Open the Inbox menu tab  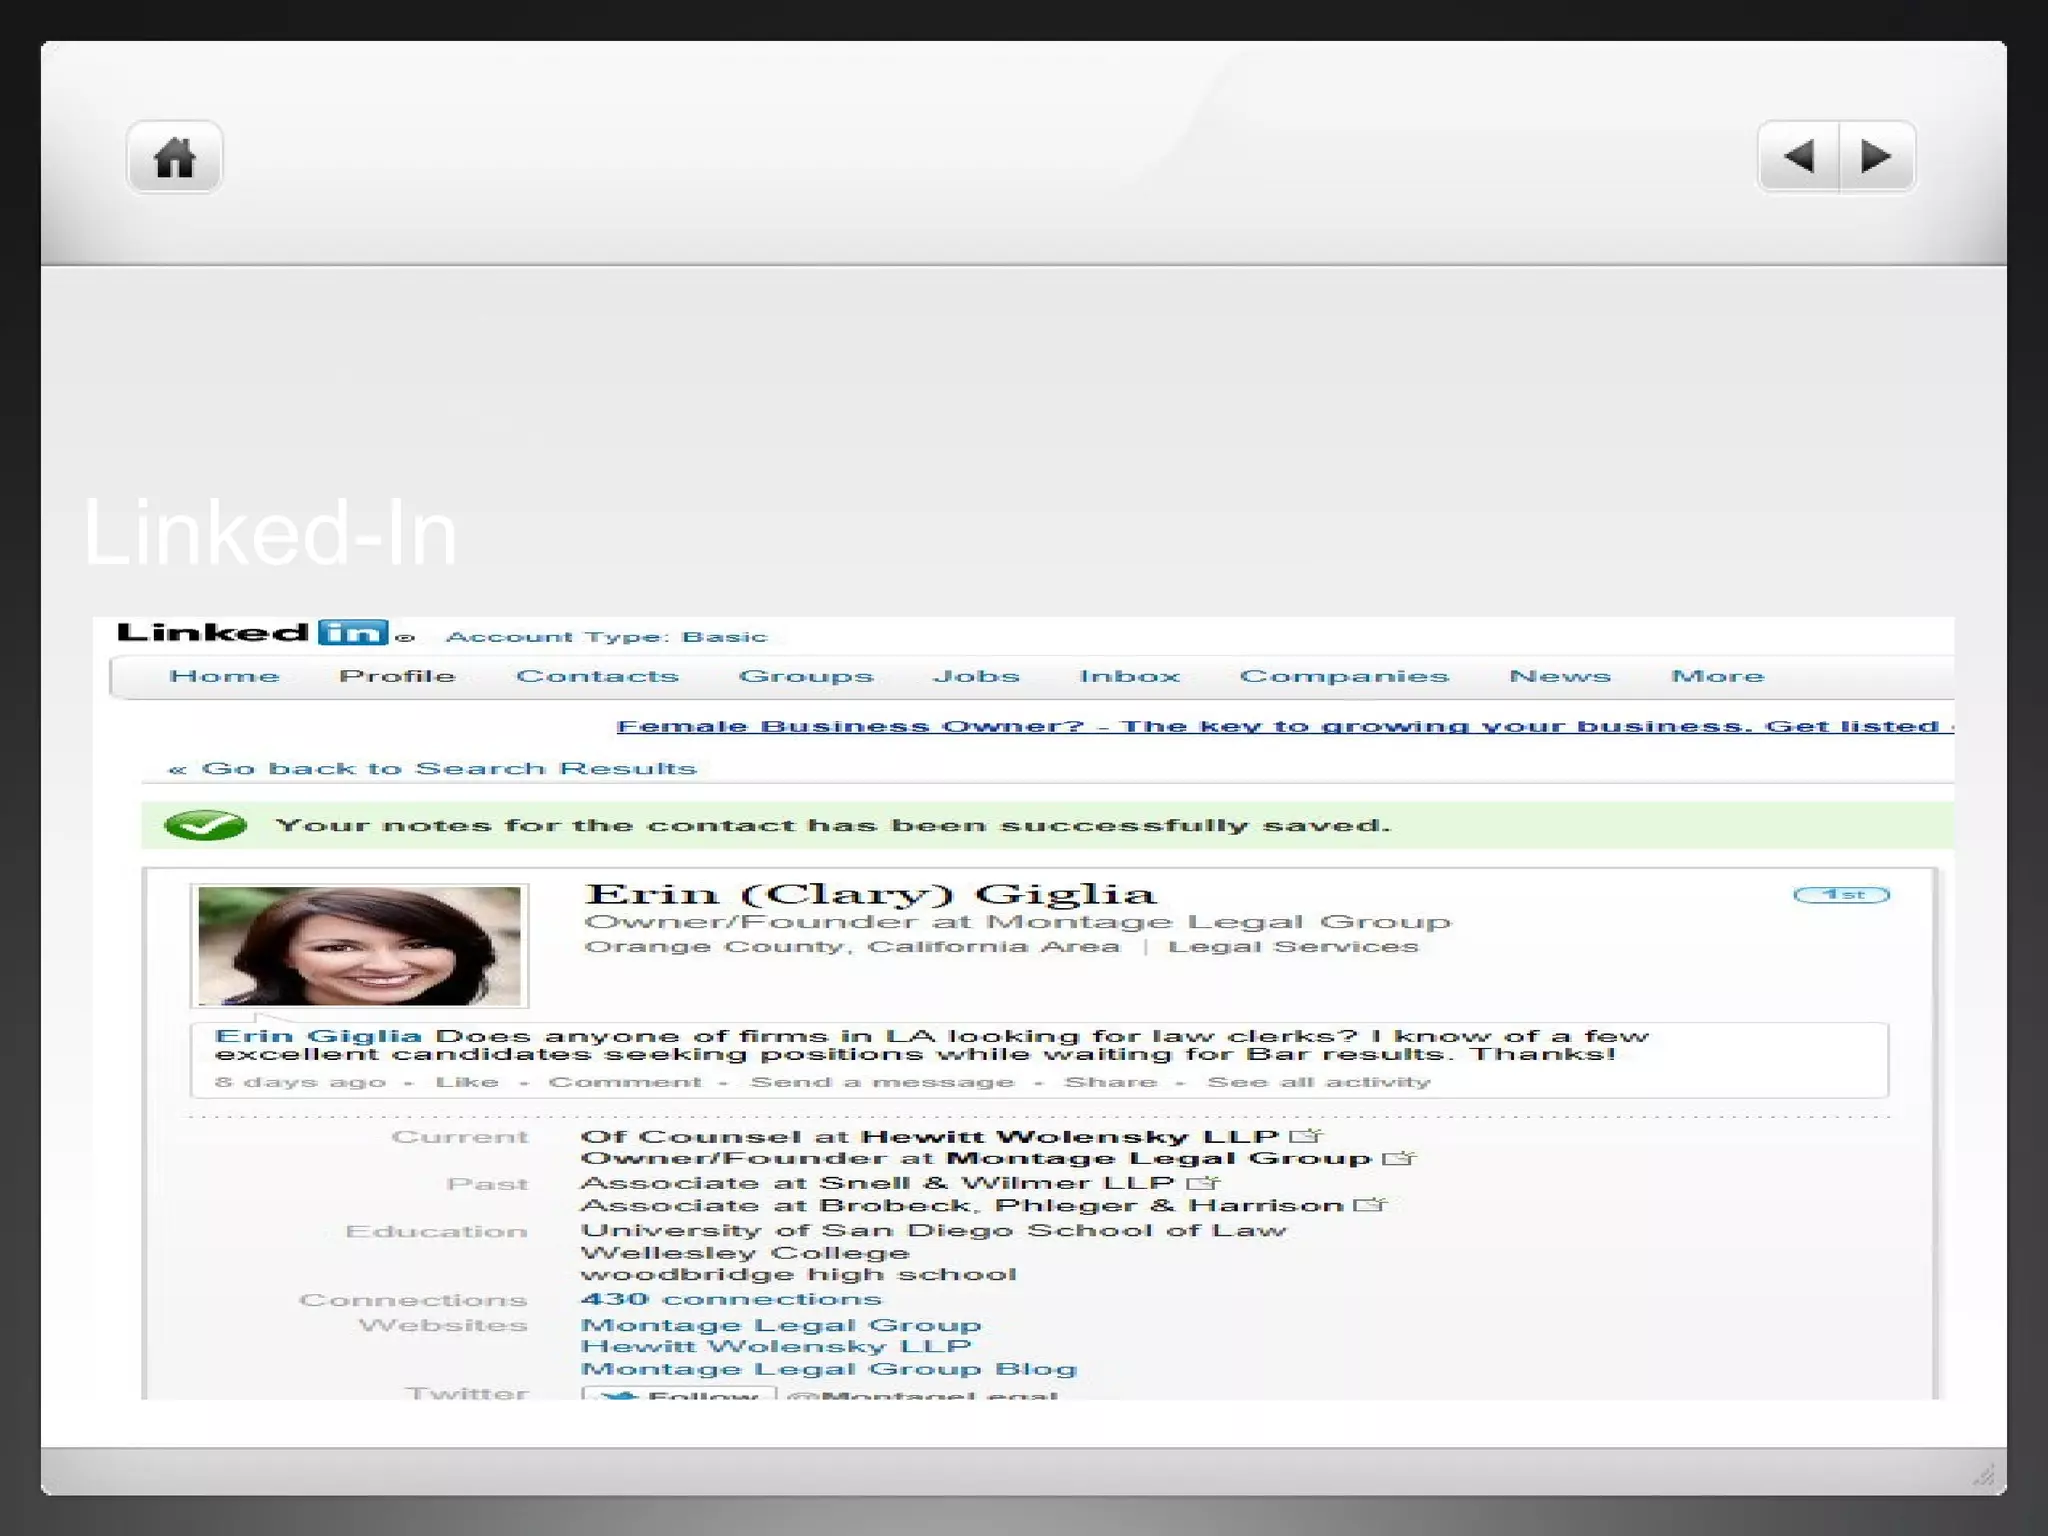tap(1130, 676)
